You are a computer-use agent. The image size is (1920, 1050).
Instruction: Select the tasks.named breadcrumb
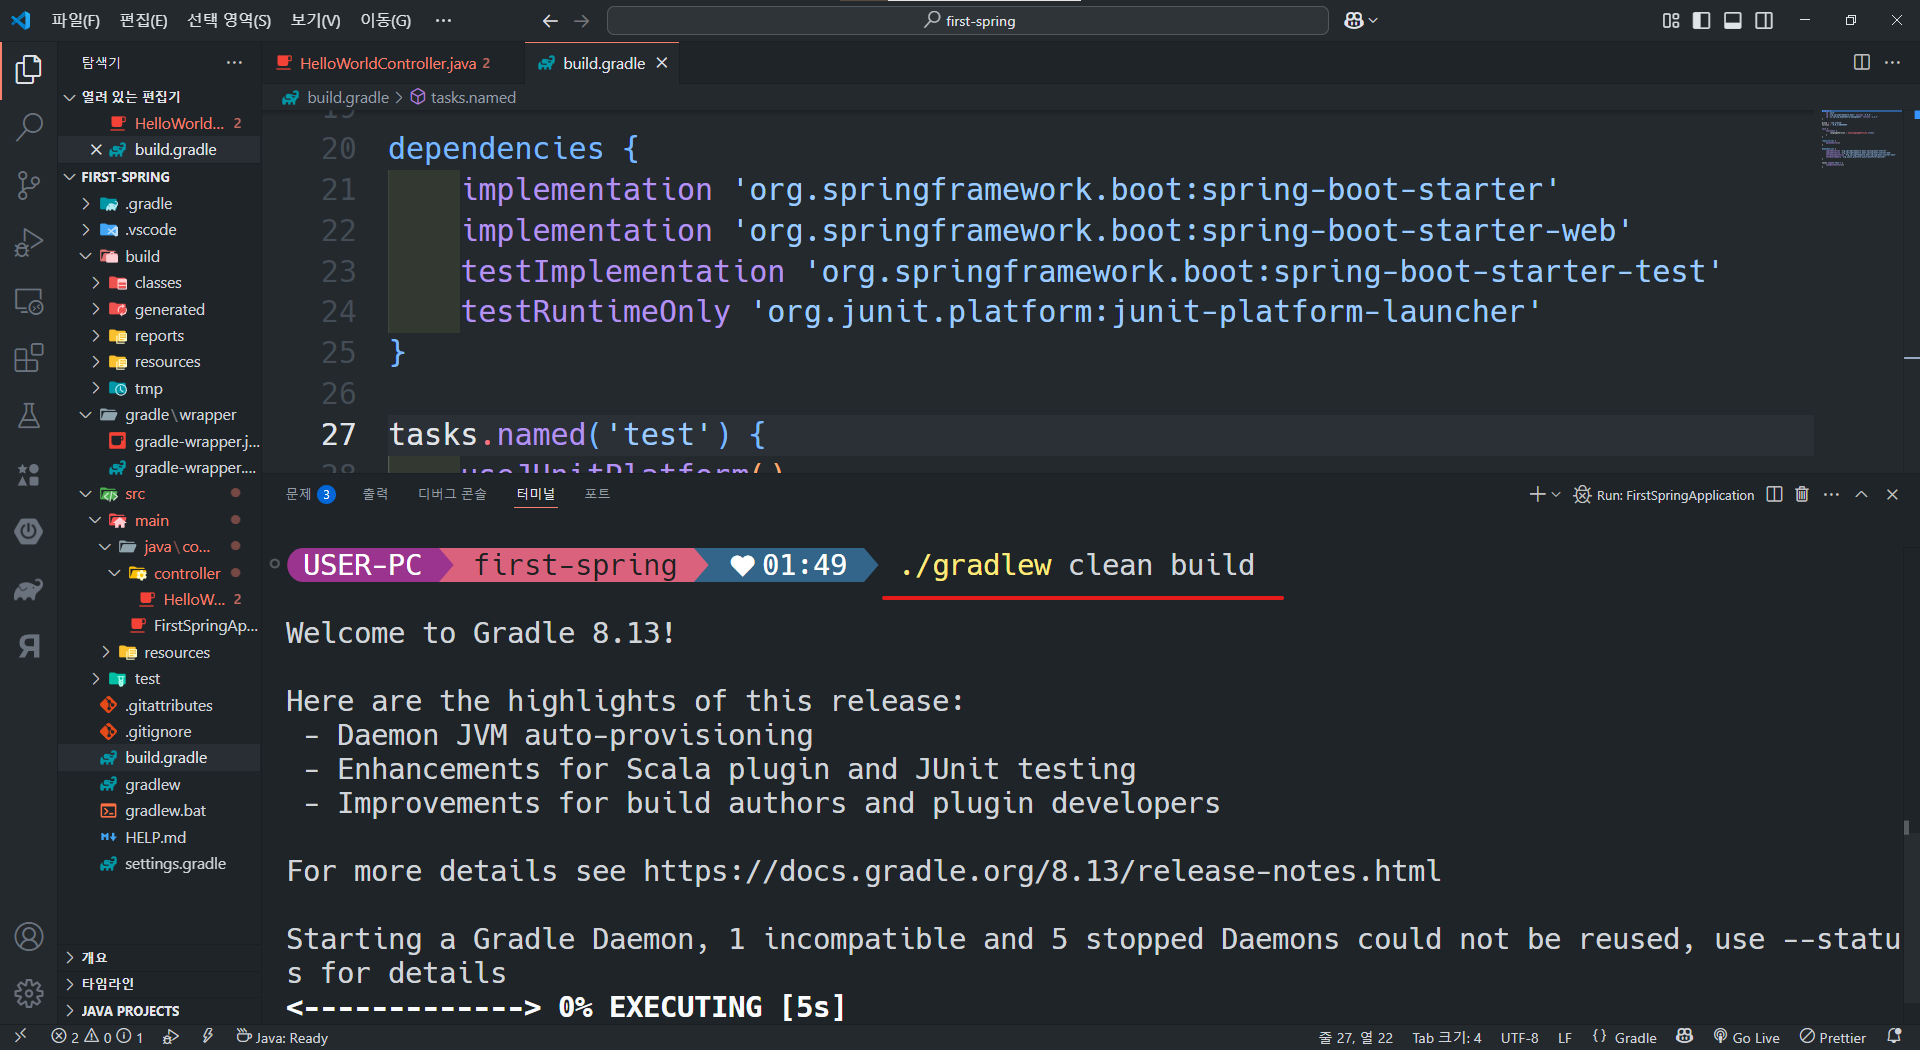(x=464, y=97)
